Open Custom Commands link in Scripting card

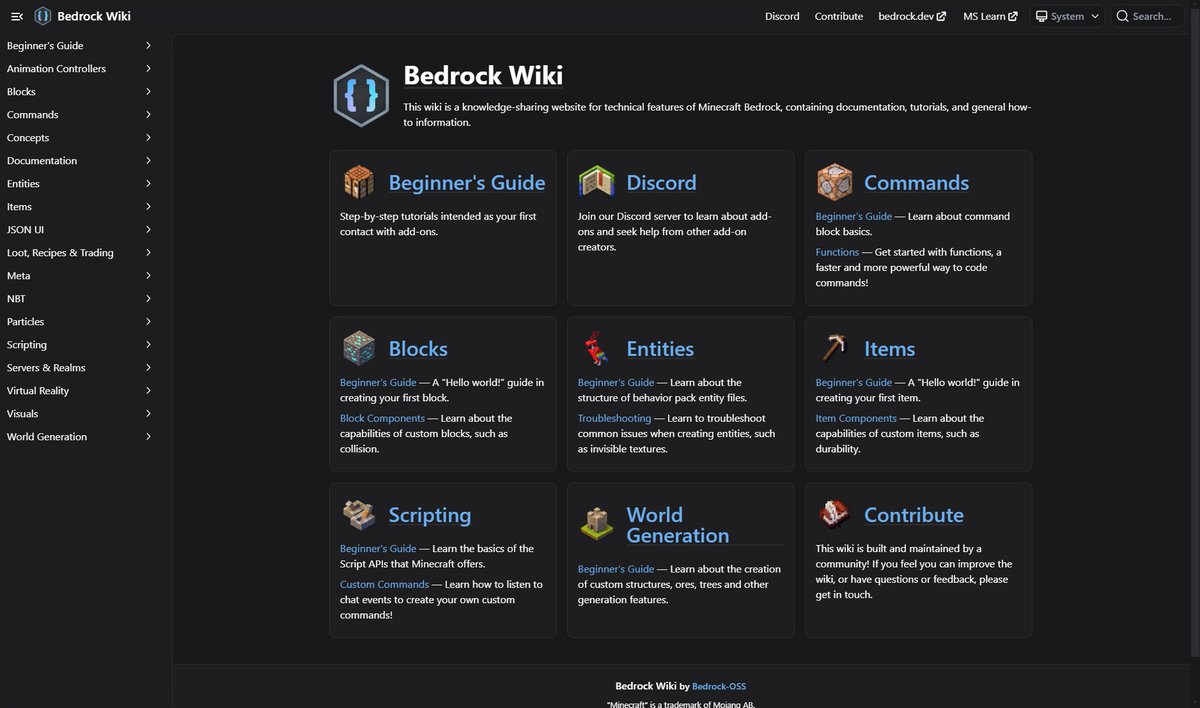[384, 584]
